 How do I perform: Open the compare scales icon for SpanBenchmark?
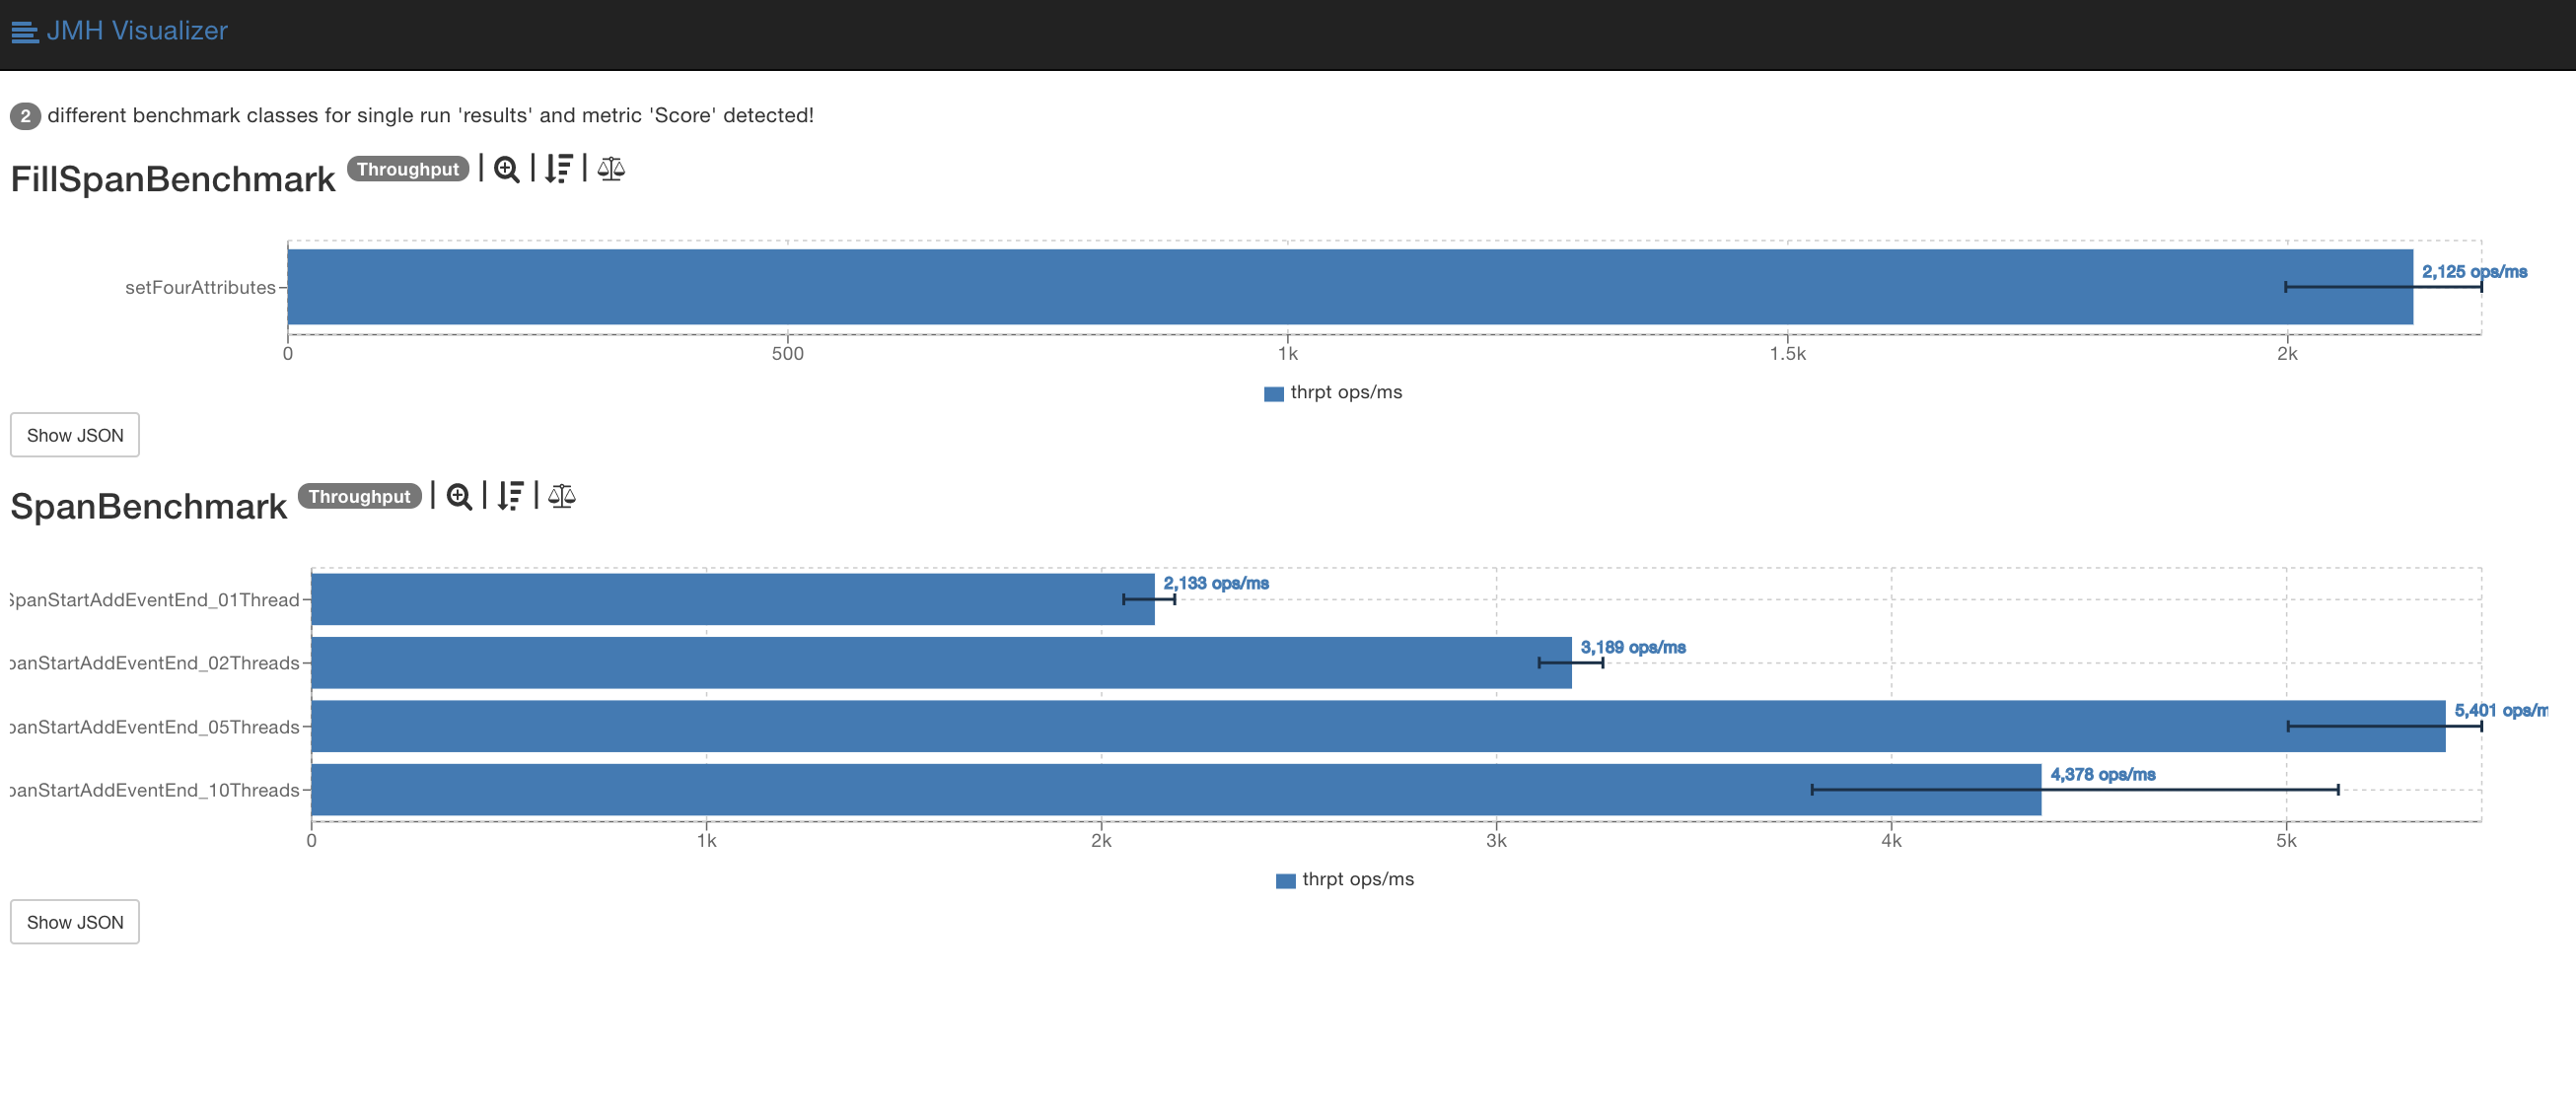click(x=562, y=496)
